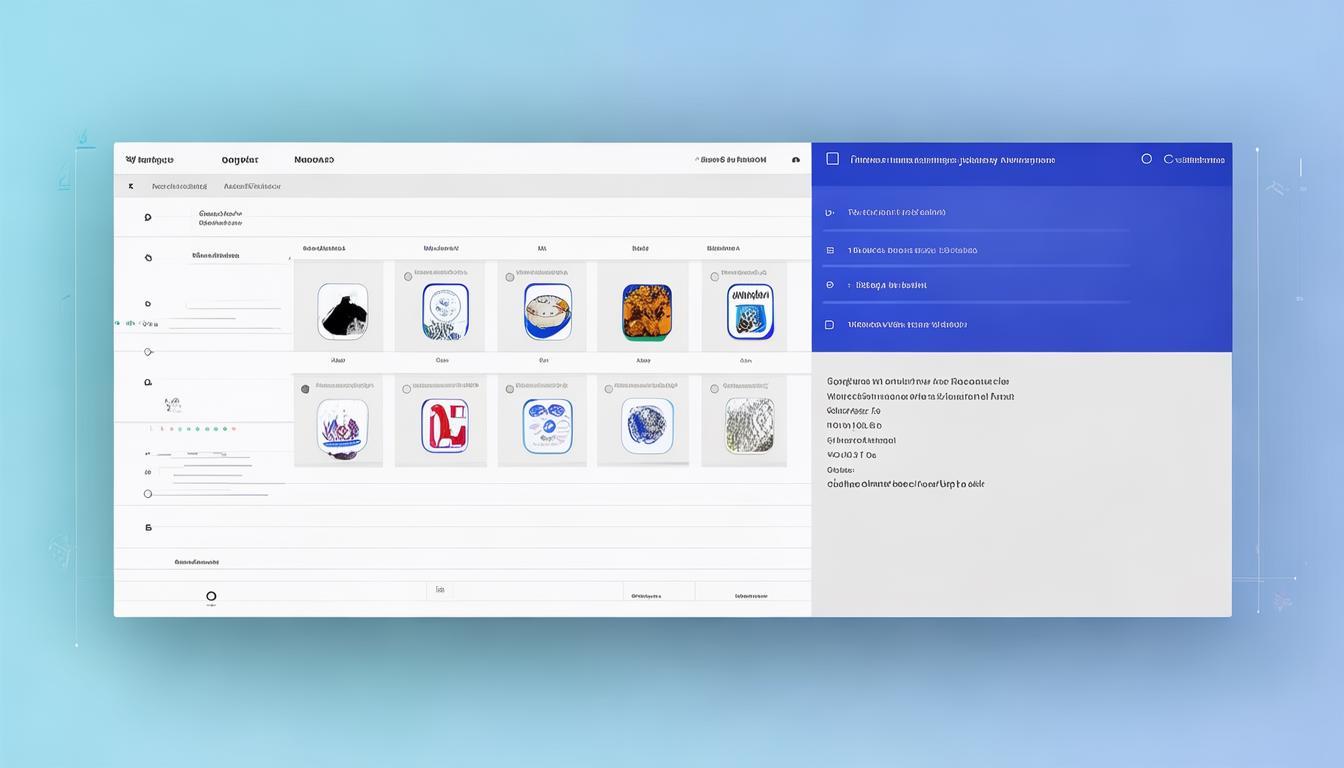Select the gray sketch texture icon
1344x768 pixels.
tap(748, 425)
